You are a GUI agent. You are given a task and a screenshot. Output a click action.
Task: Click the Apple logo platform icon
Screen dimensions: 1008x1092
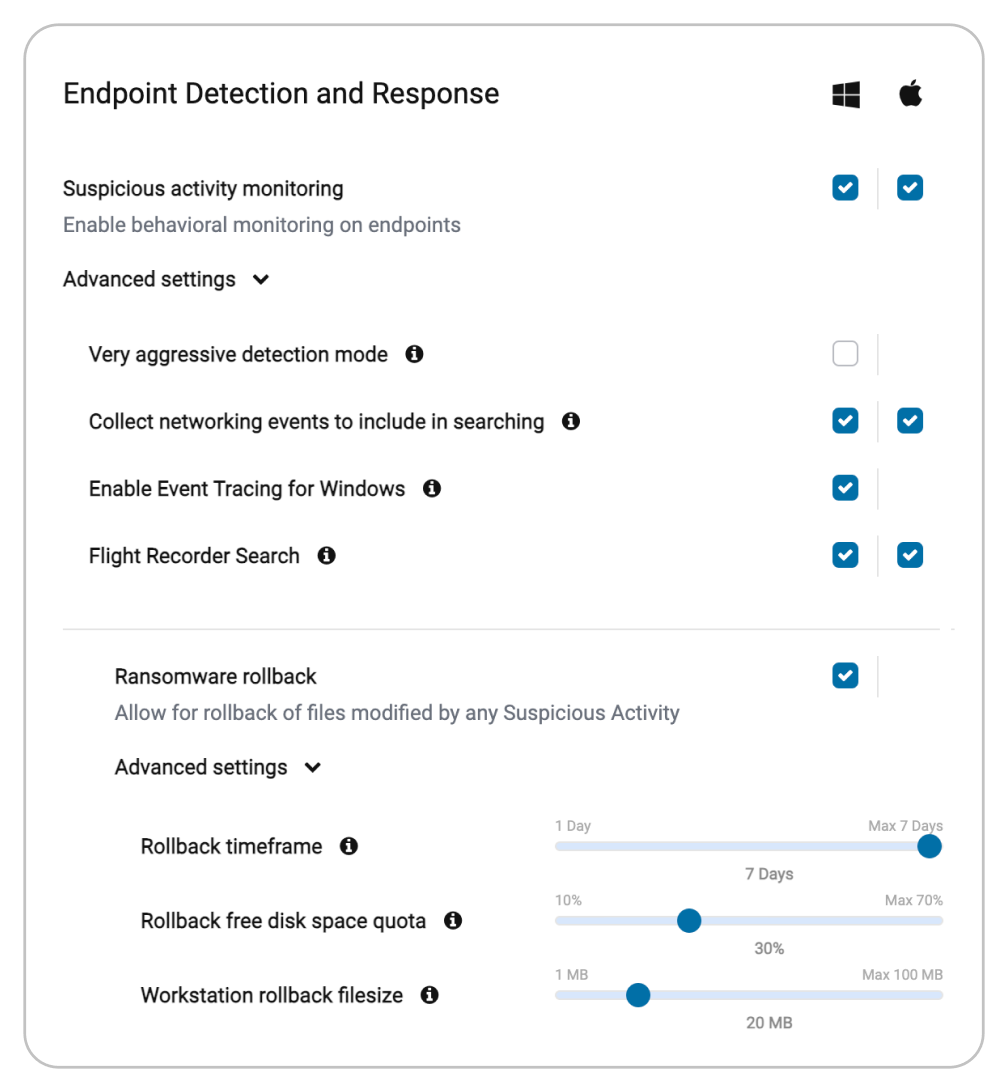tap(910, 93)
